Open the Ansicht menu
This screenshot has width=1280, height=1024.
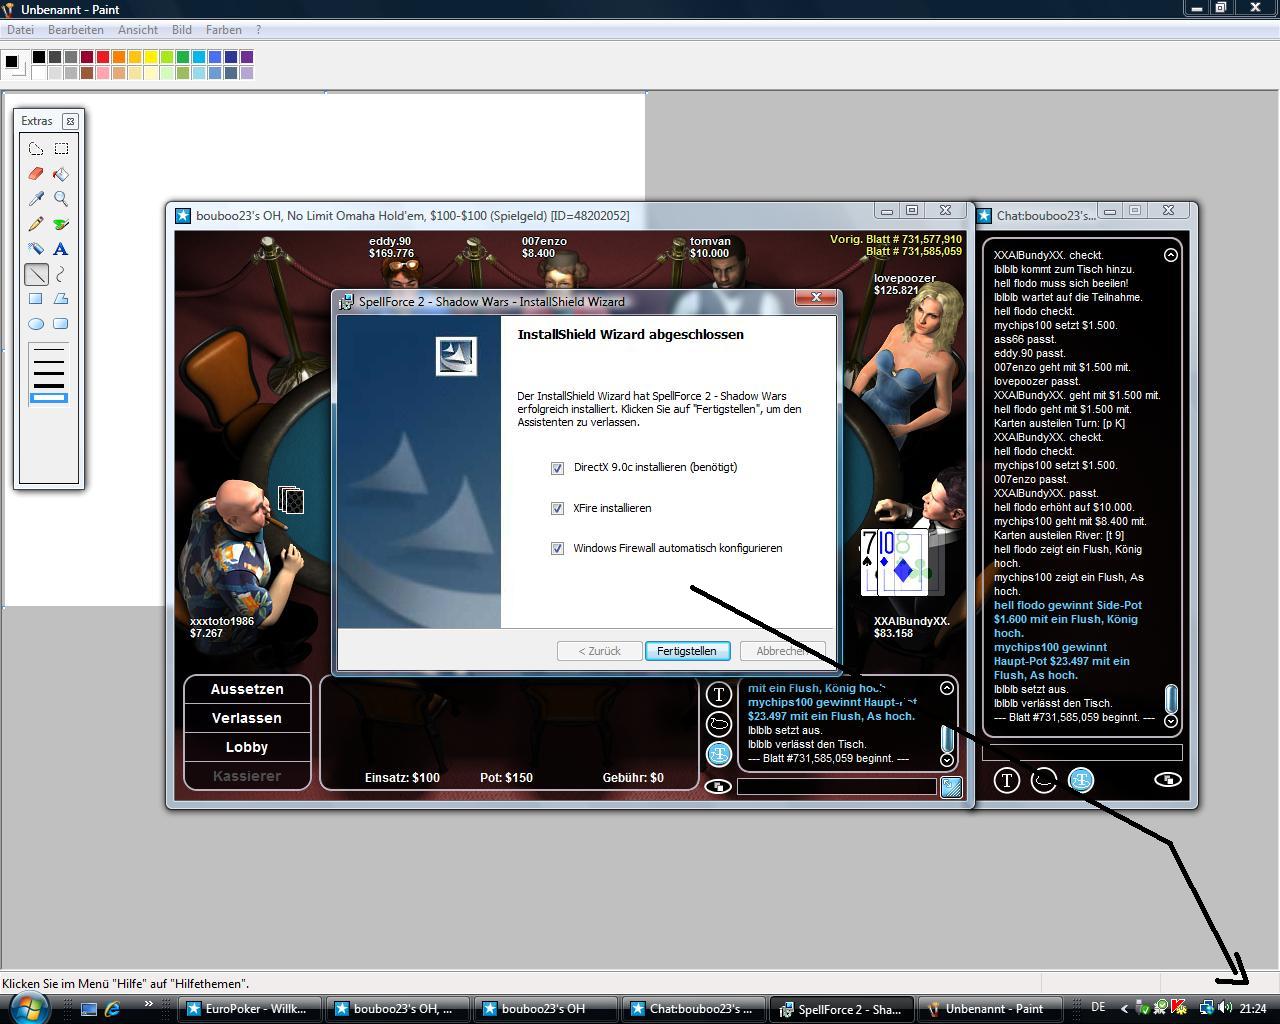click(x=138, y=30)
